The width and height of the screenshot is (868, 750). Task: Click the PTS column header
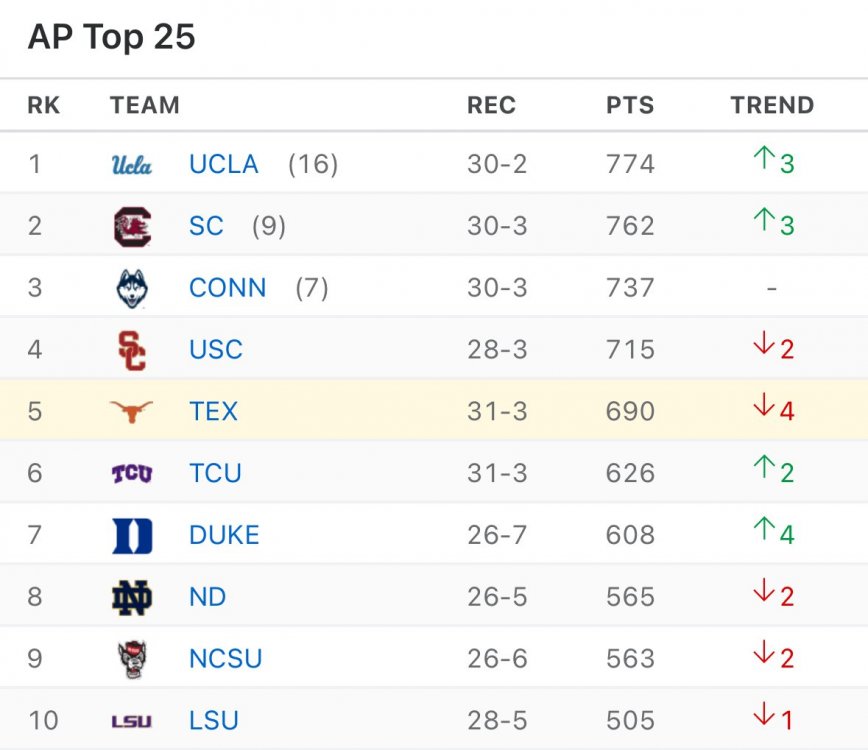coord(630,105)
